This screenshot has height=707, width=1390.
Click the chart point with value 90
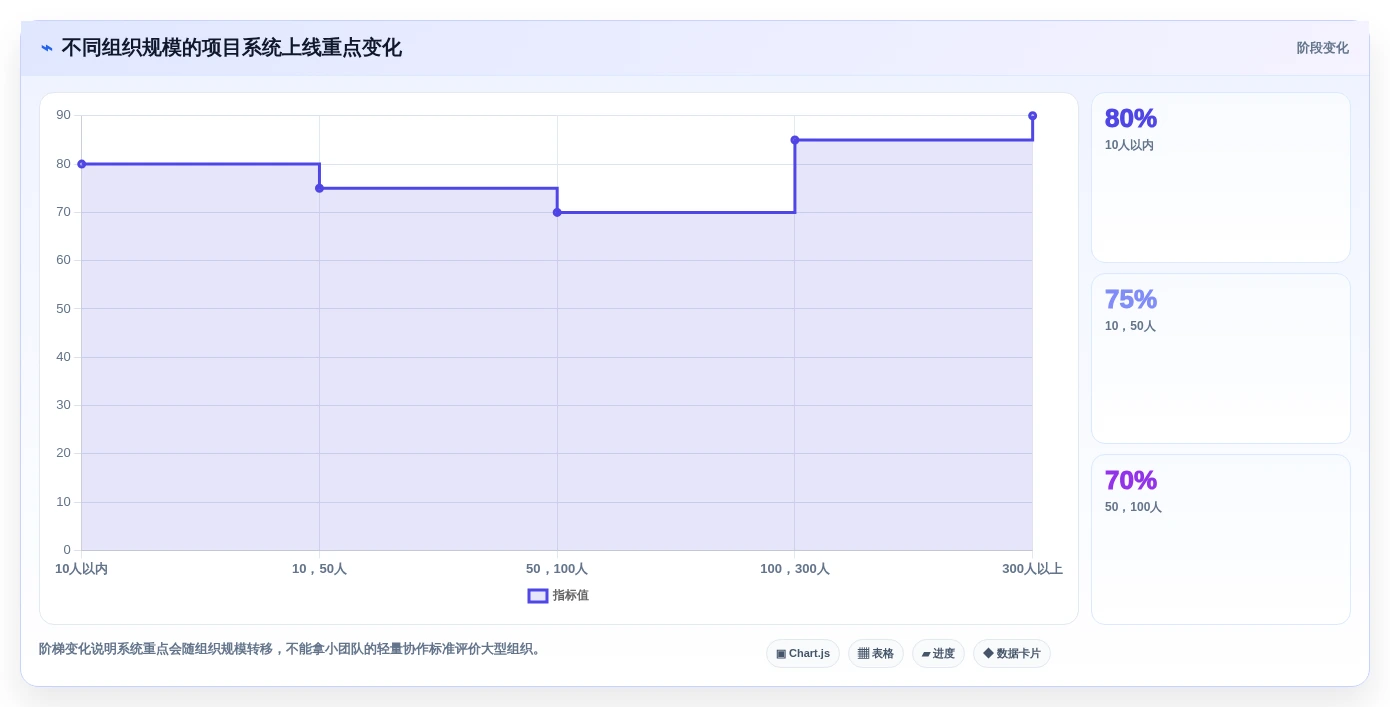pos(1033,116)
